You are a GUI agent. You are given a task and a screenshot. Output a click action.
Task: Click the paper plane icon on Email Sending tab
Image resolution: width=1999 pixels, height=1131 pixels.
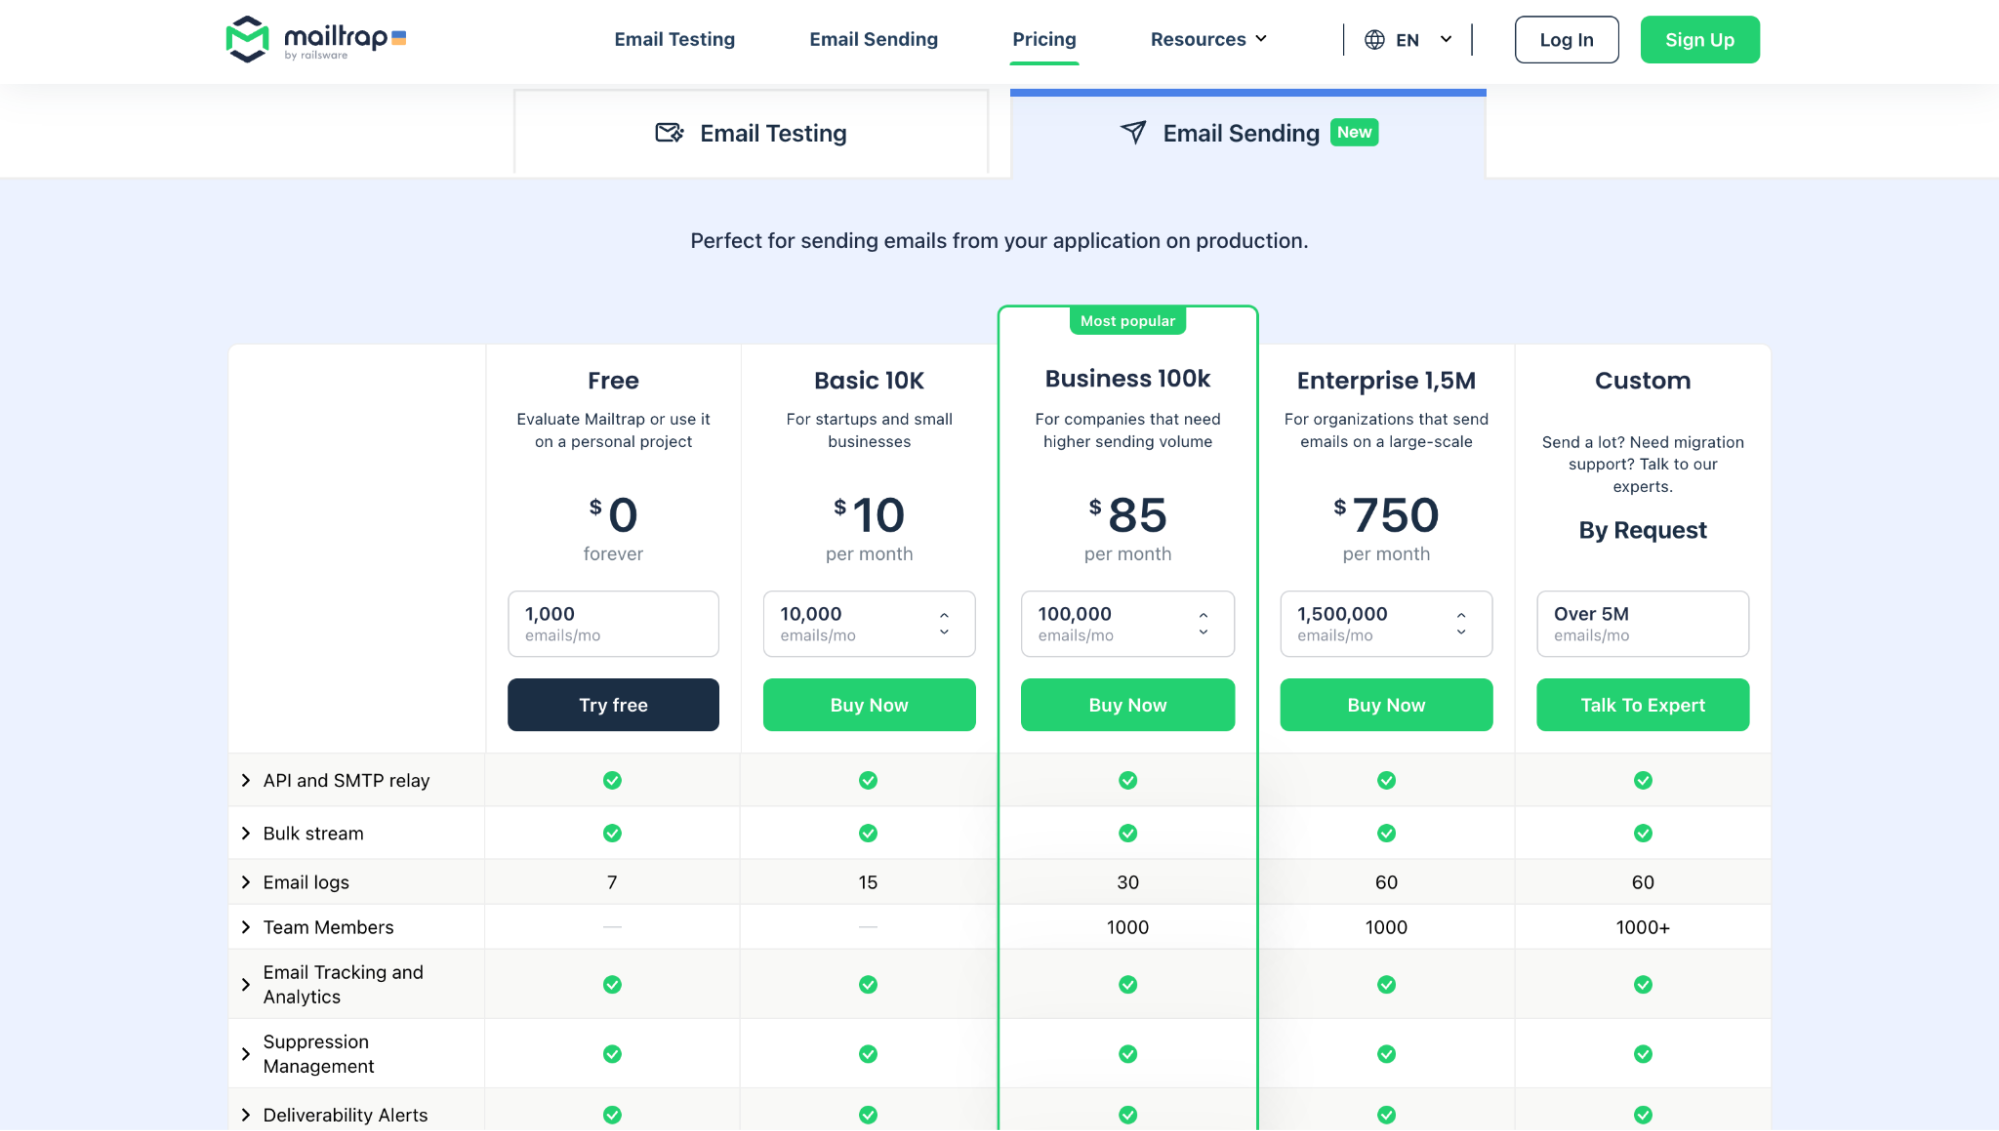tap(1133, 133)
